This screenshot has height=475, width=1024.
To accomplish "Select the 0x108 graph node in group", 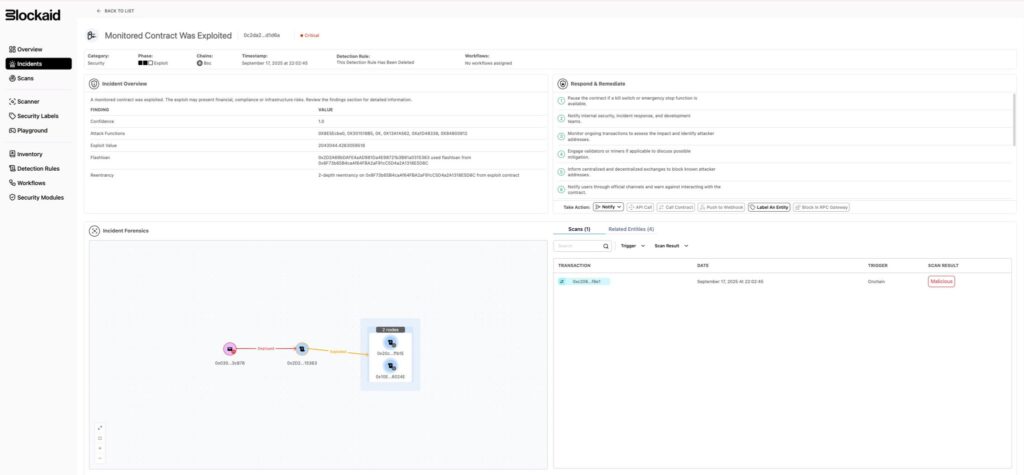I will 390,366.
